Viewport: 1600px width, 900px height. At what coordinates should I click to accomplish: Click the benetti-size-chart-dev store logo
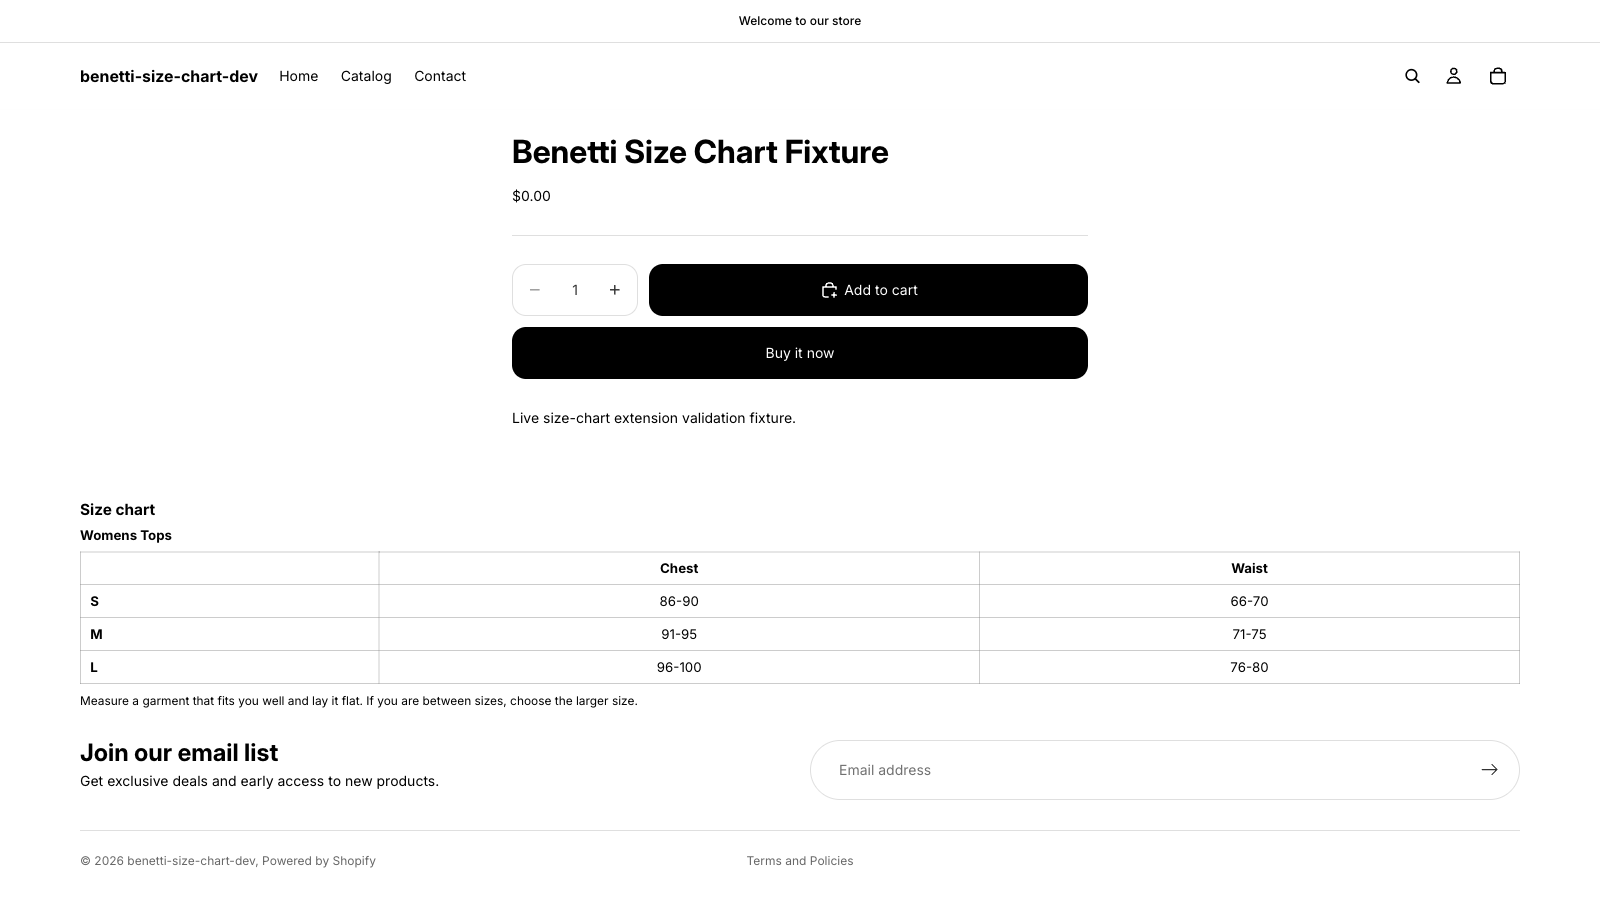click(169, 76)
